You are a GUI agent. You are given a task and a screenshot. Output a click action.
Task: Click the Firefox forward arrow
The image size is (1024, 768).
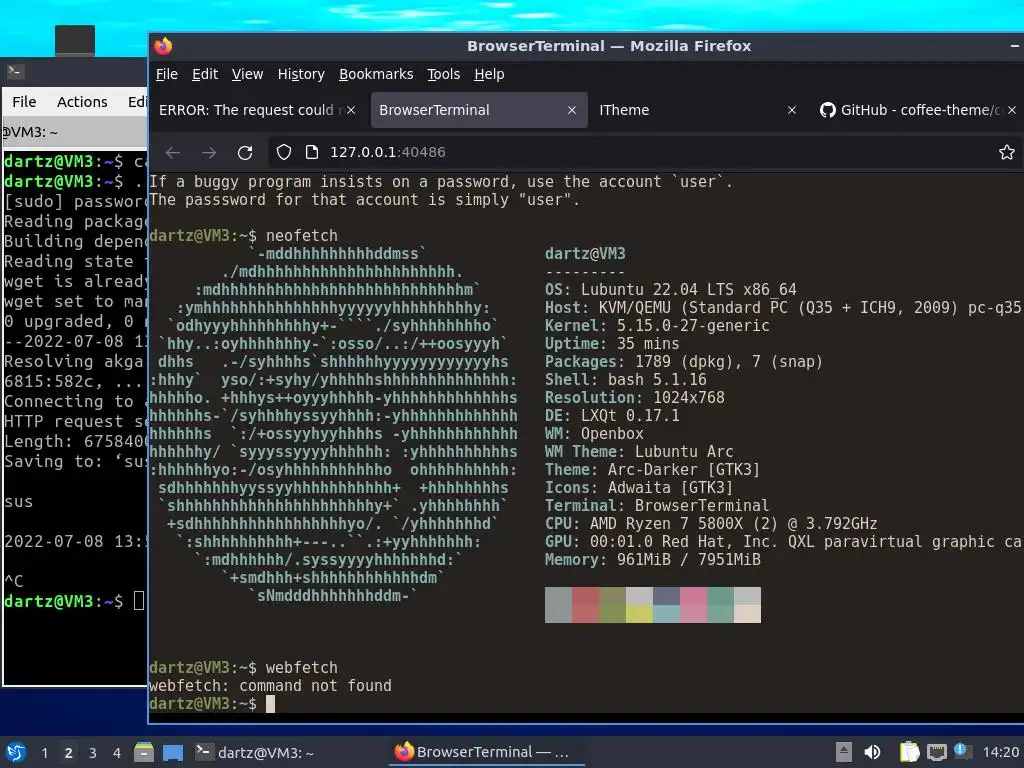coord(209,152)
